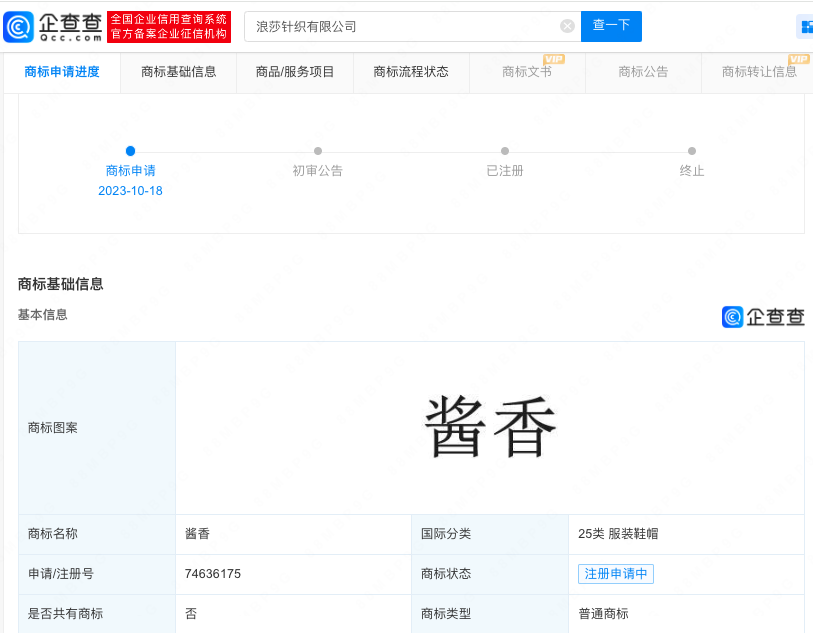Open the 商品/服务项目 tab
Screen dimensions: 813x633
(295, 72)
